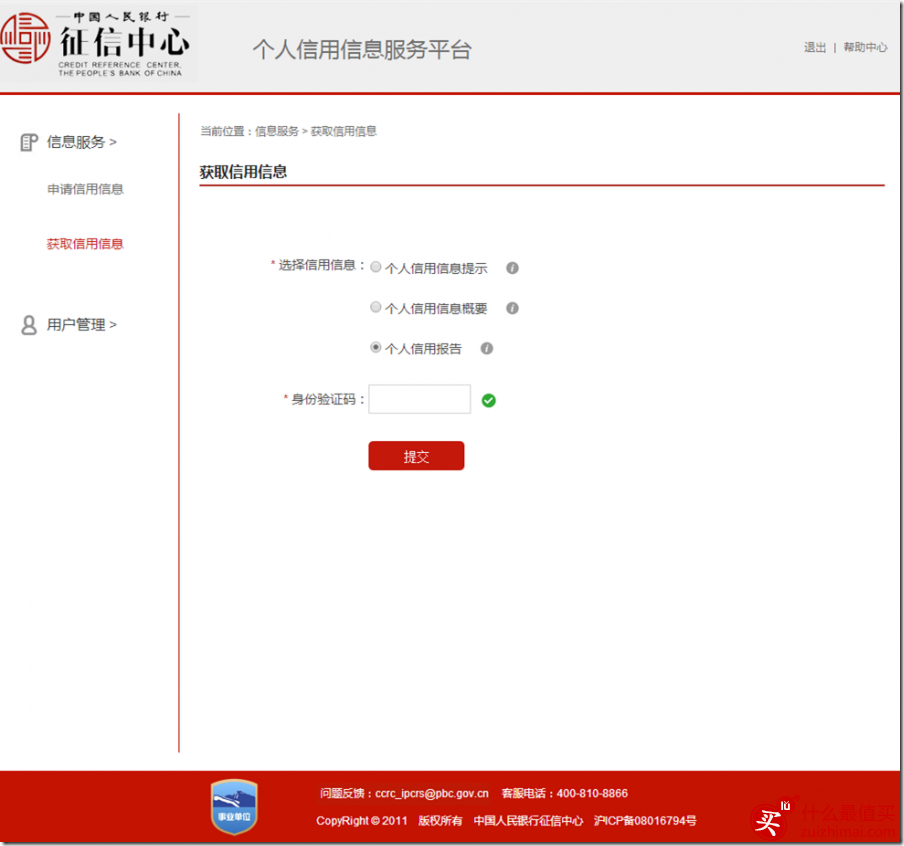Click the CopyRight © 2011 footer text
Image resolution: width=904 pixels, height=846 pixels.
pos(361,821)
